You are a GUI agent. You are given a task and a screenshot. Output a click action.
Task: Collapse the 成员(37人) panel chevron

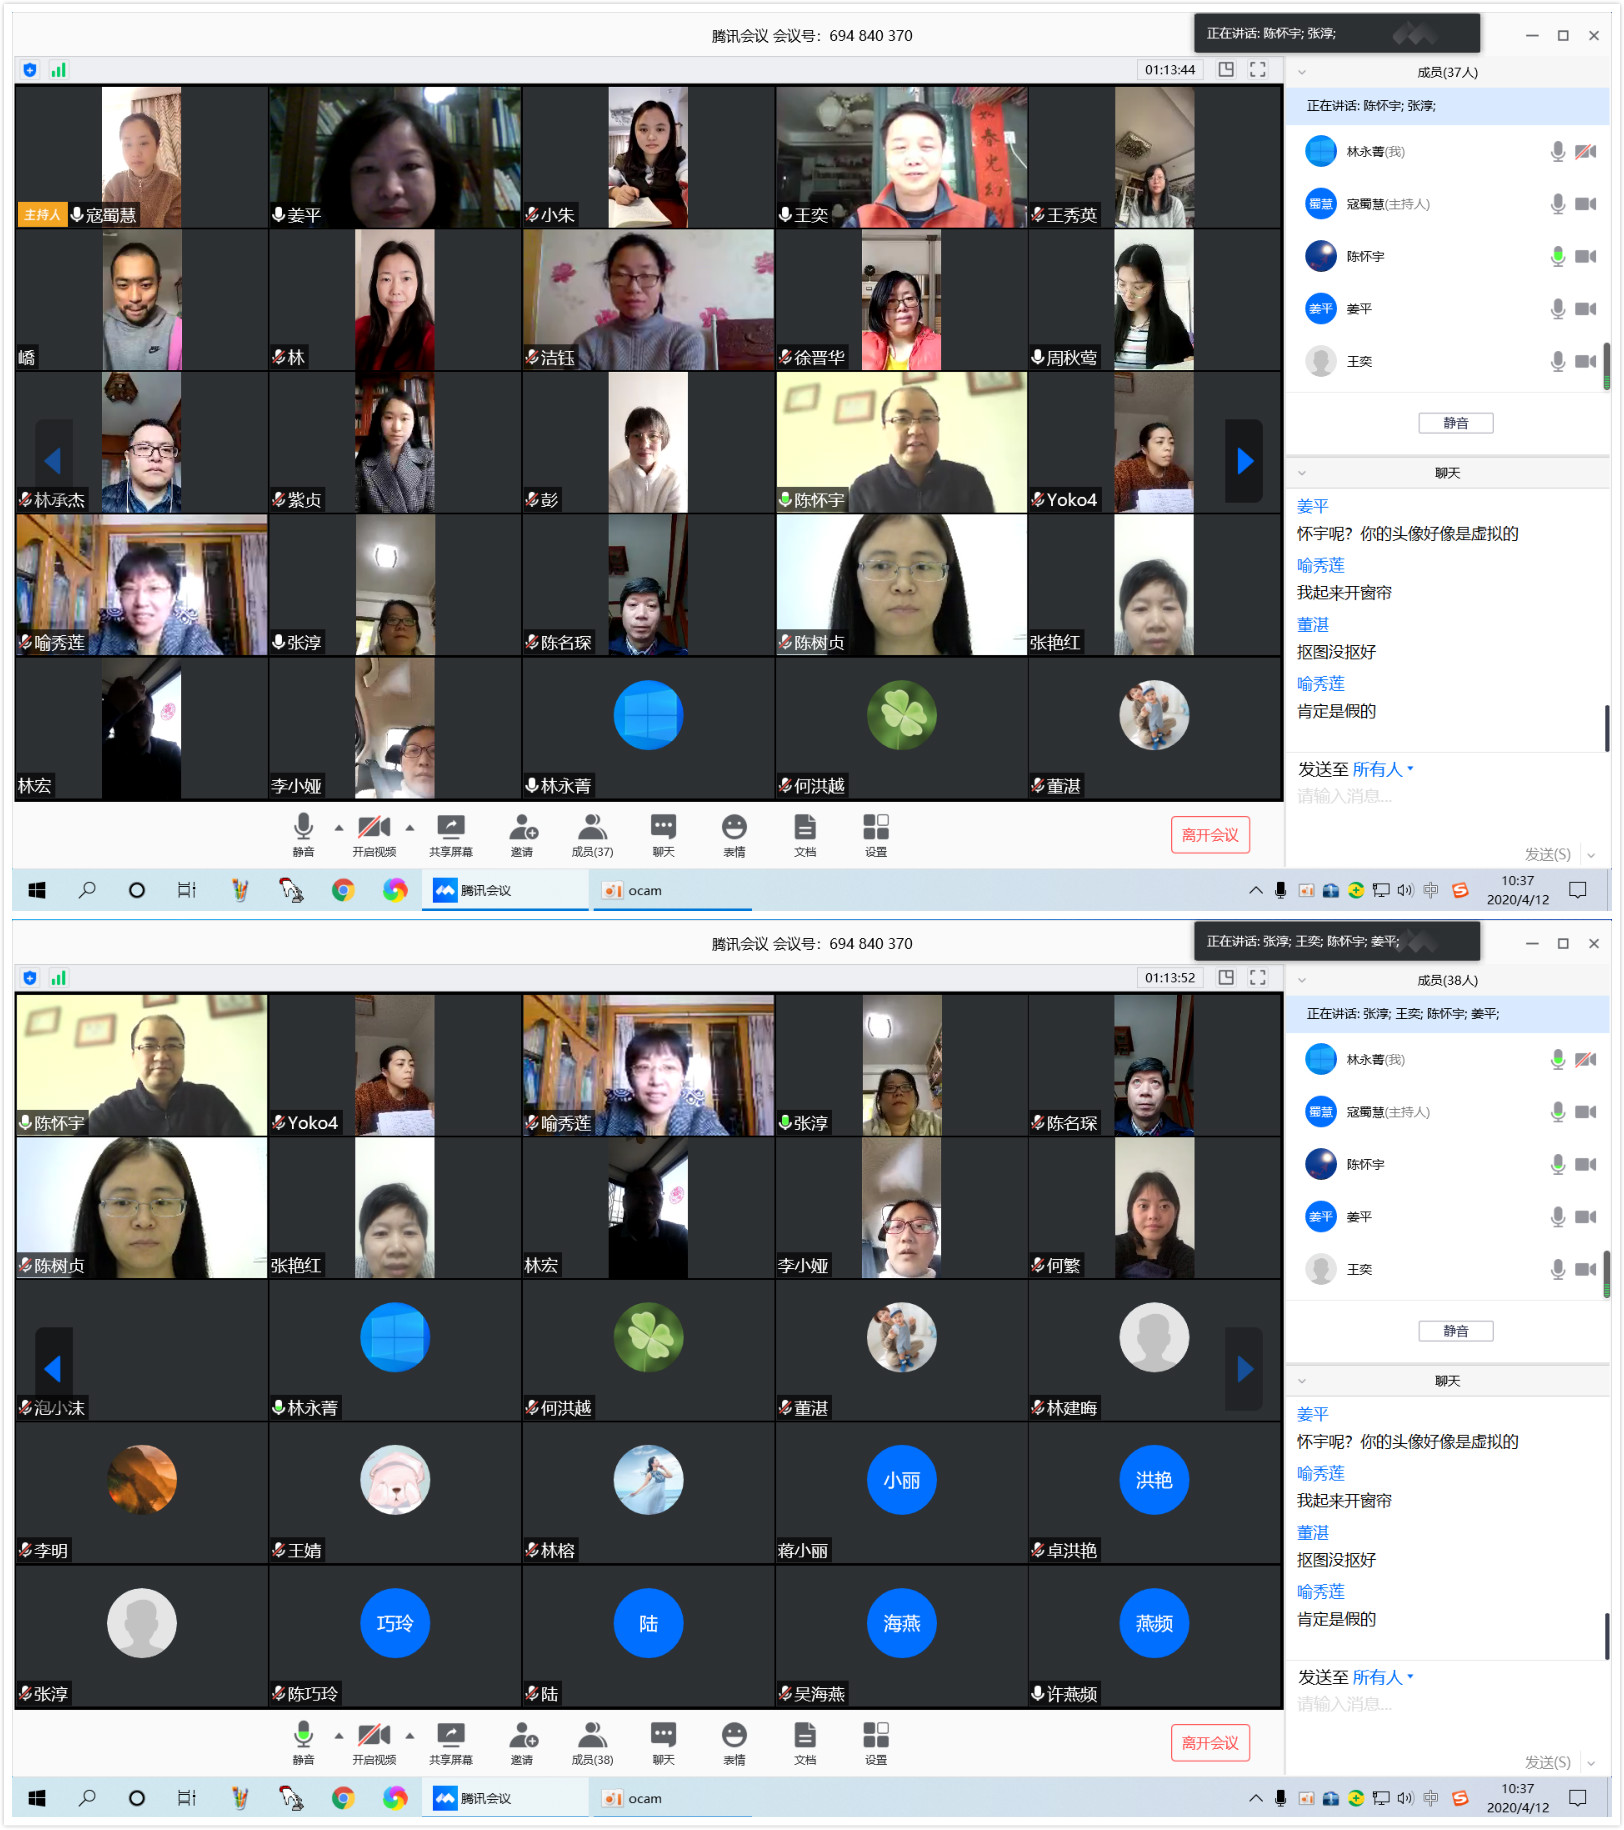click(1302, 72)
